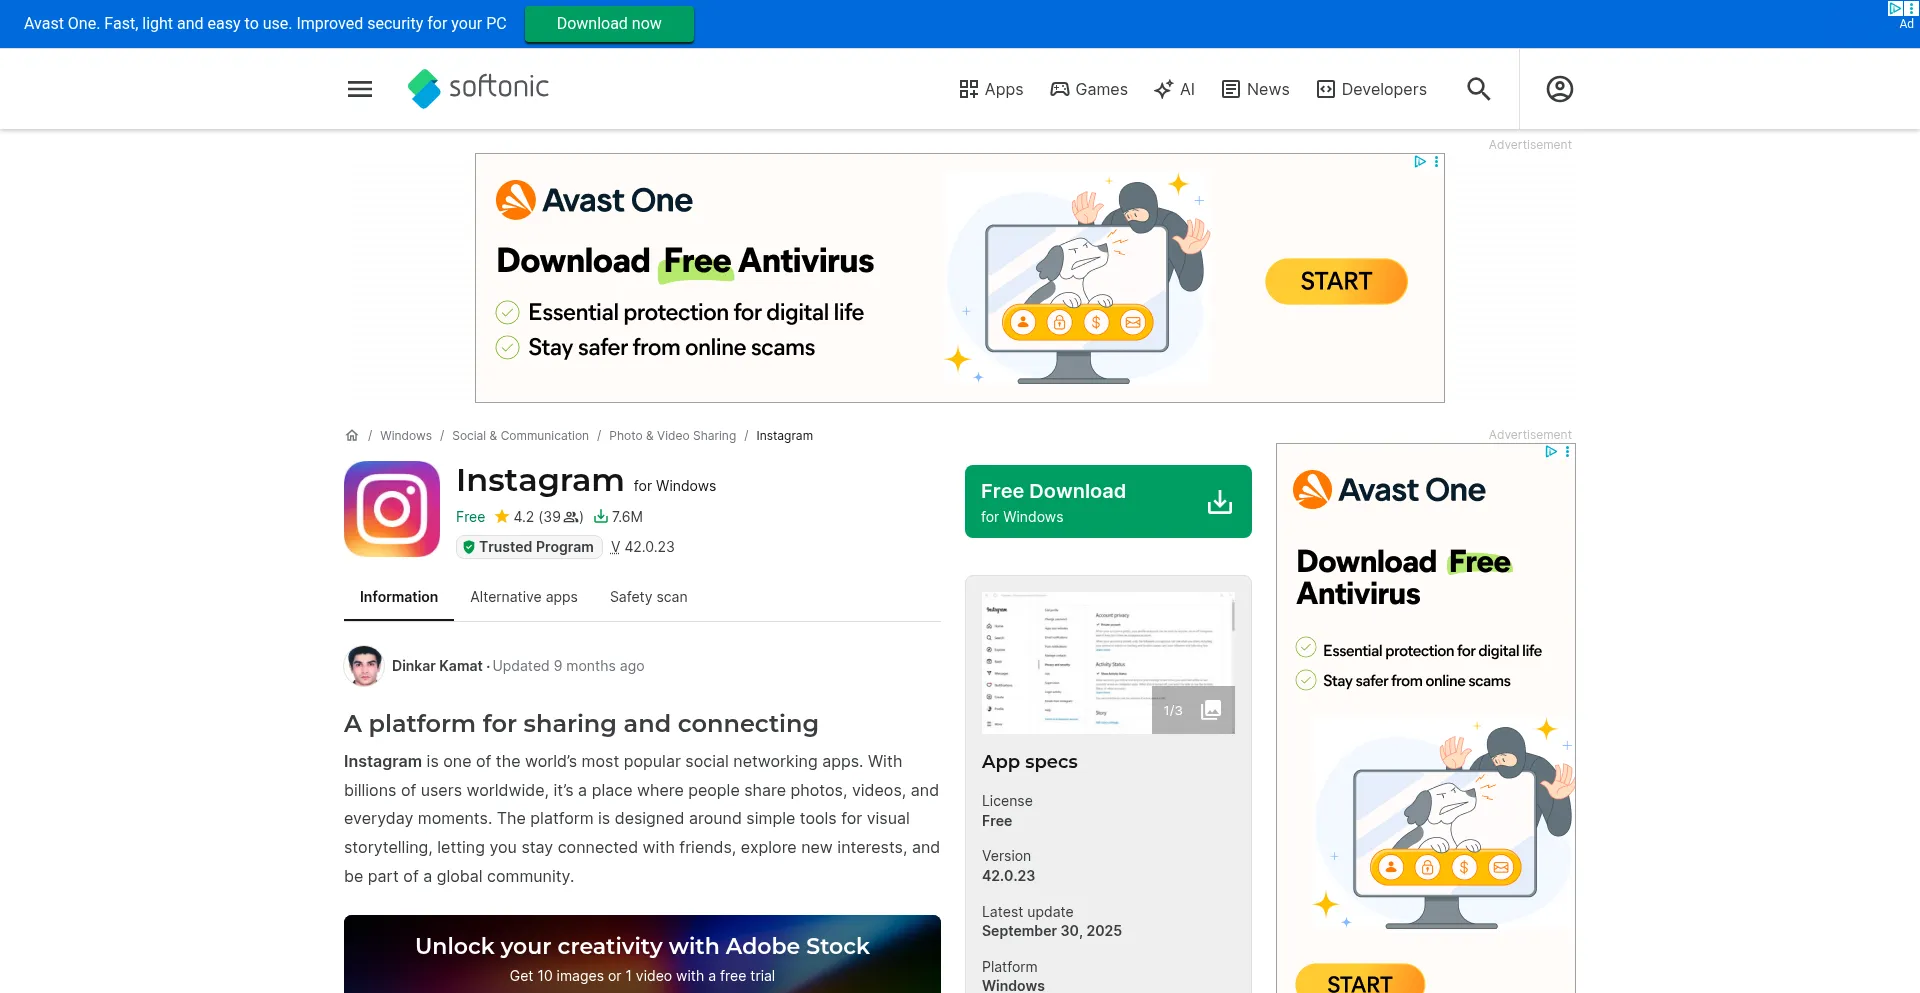The width and height of the screenshot is (1920, 993).
Task: Click the Instagram app icon
Action: 392,509
